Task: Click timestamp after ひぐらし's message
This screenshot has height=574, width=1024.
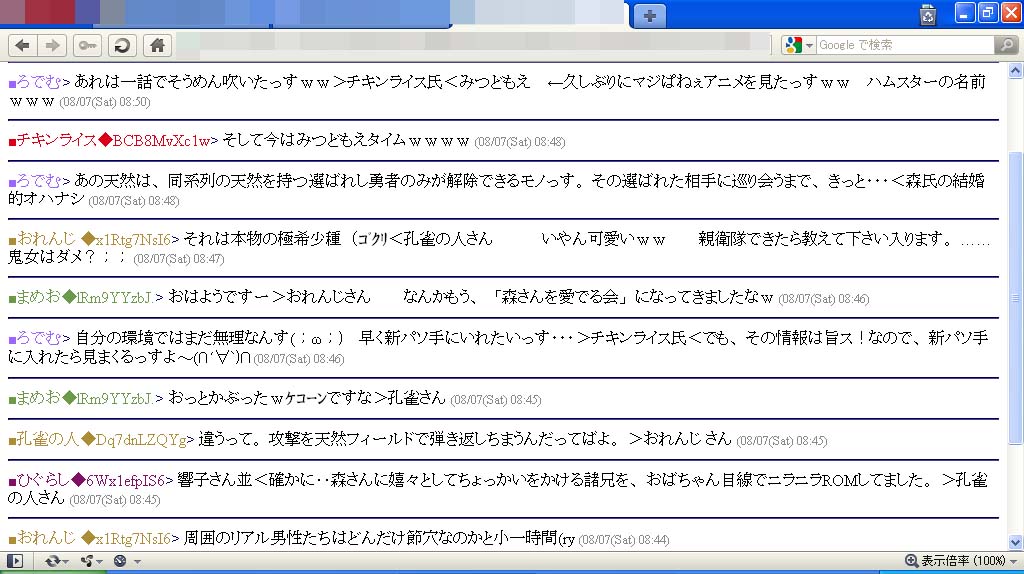Action: click(x=114, y=500)
